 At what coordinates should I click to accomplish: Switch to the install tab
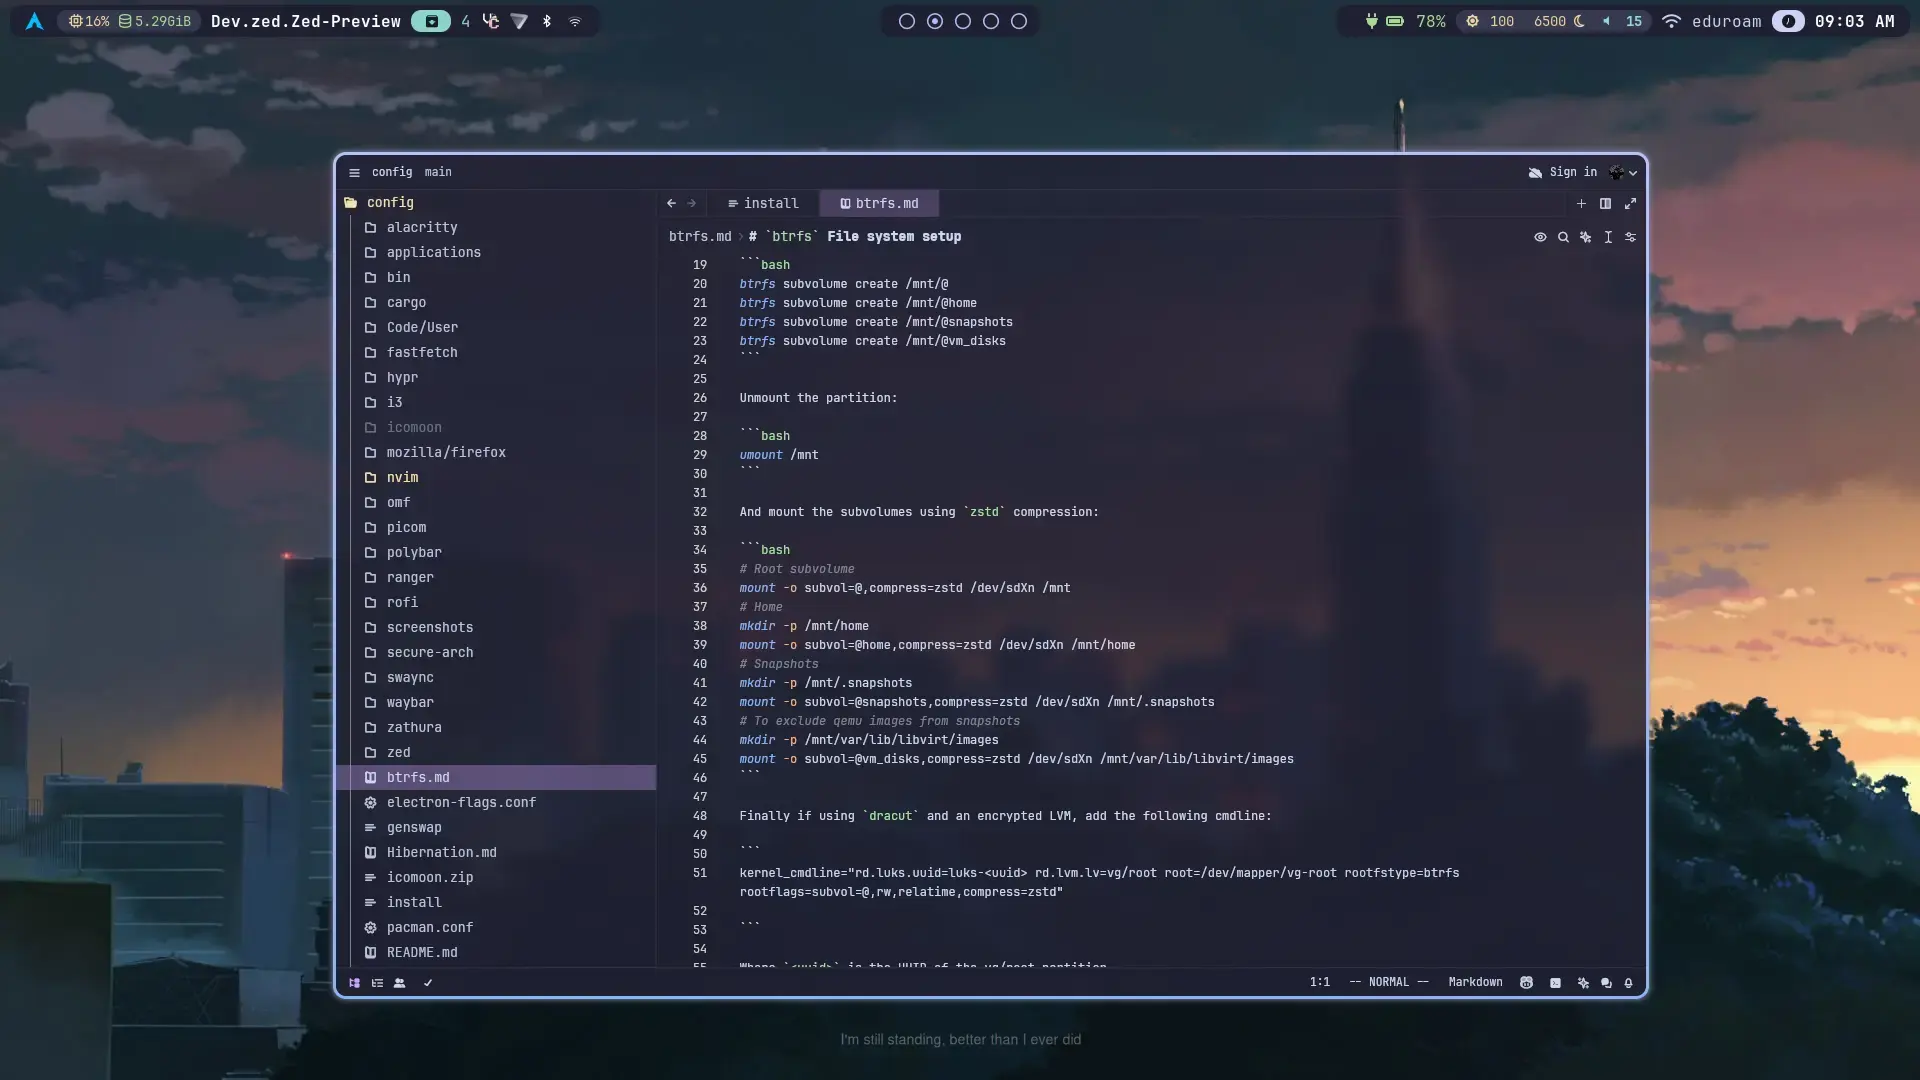(763, 203)
